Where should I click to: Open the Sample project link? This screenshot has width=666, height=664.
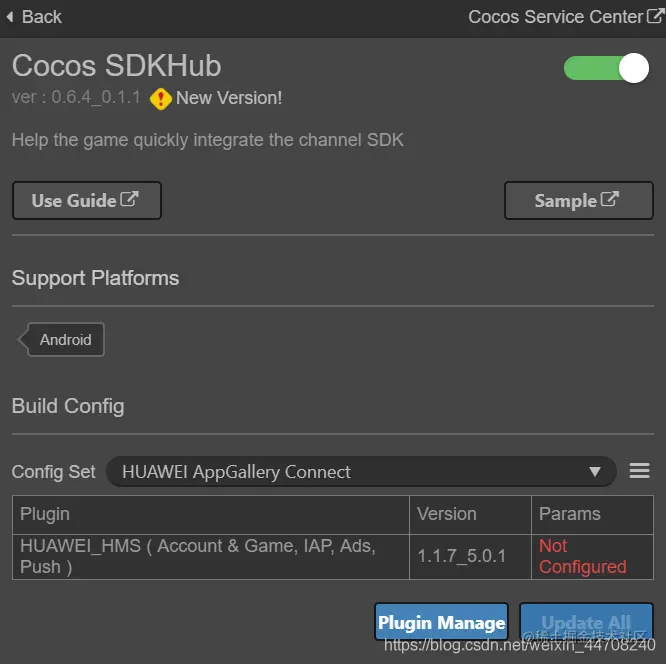(x=579, y=201)
